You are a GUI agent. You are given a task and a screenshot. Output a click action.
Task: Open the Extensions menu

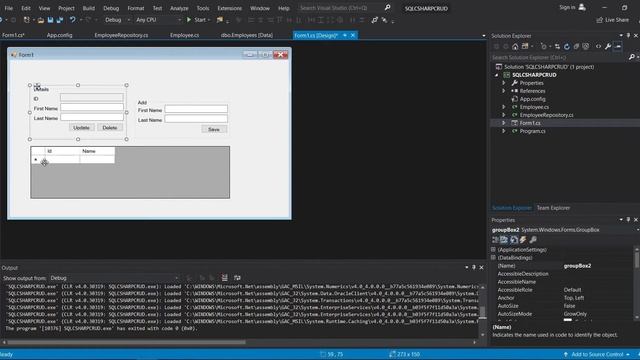[x=229, y=8]
